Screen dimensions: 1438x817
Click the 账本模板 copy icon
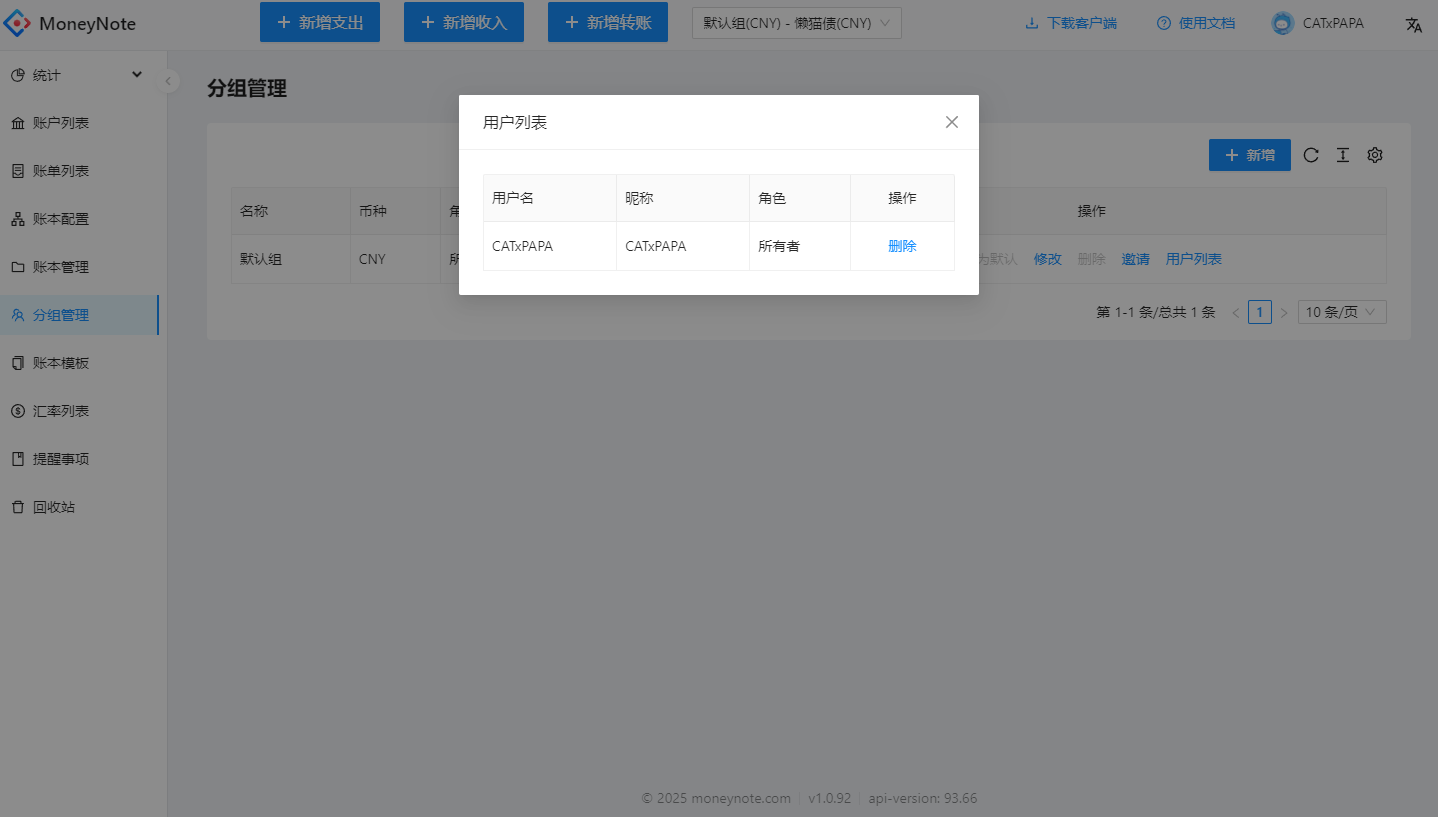pos(17,363)
